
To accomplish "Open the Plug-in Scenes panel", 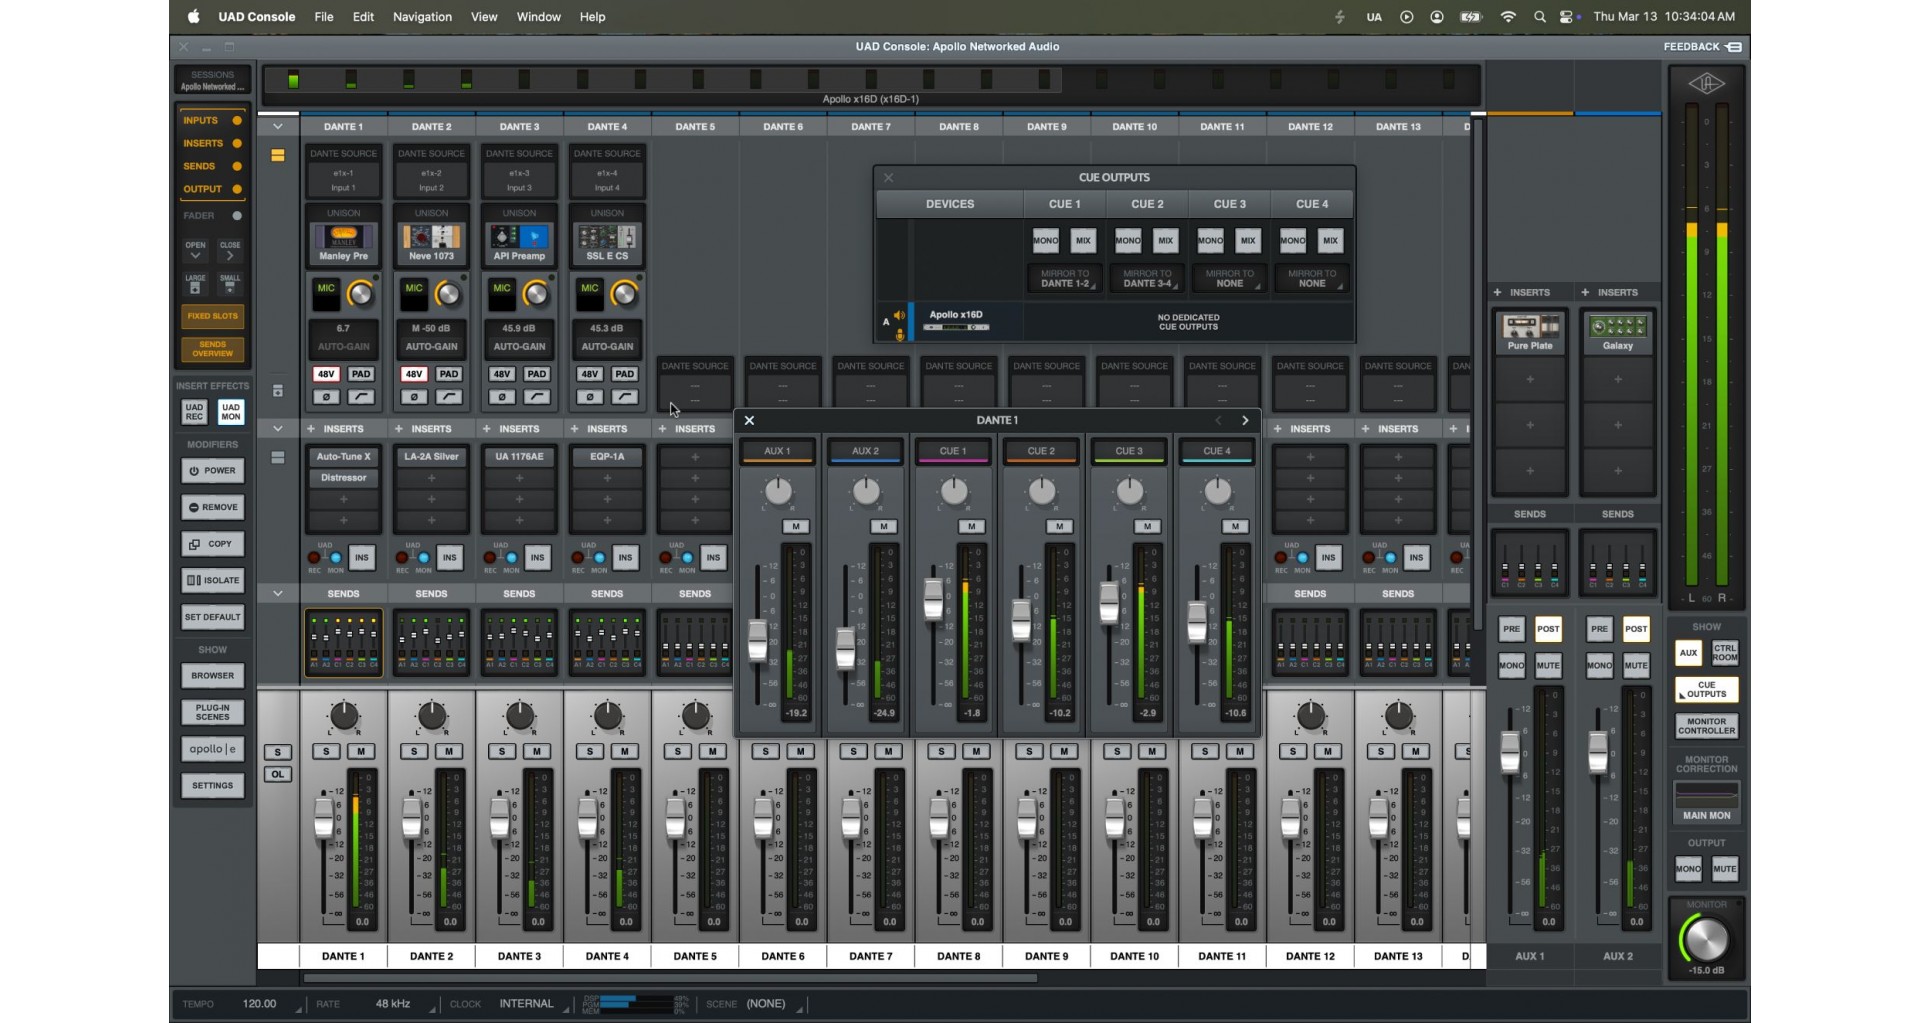I will [x=212, y=712].
